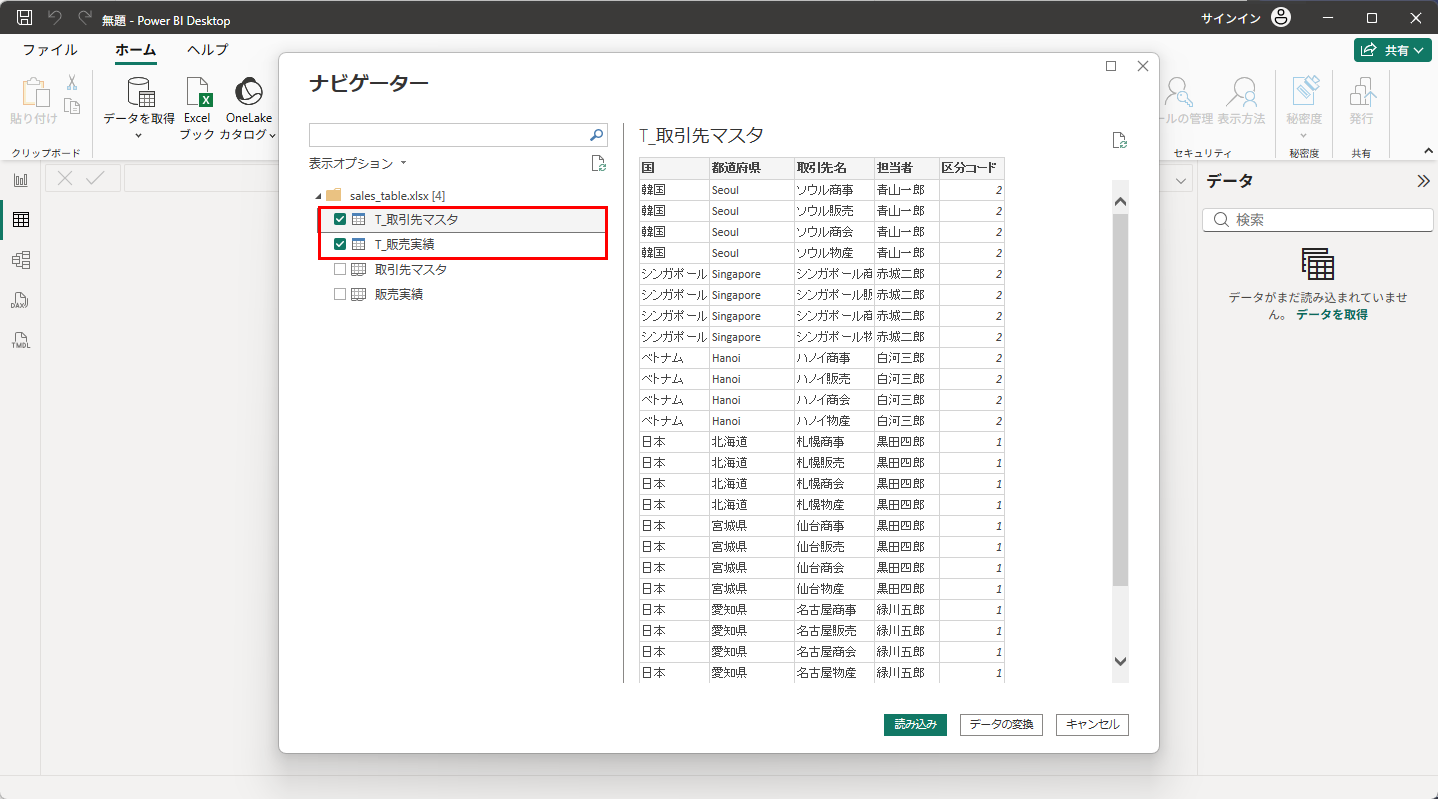Screen dimensions: 1438x799
Task: Select the 販売実績 sheet label
Action: 399,294
